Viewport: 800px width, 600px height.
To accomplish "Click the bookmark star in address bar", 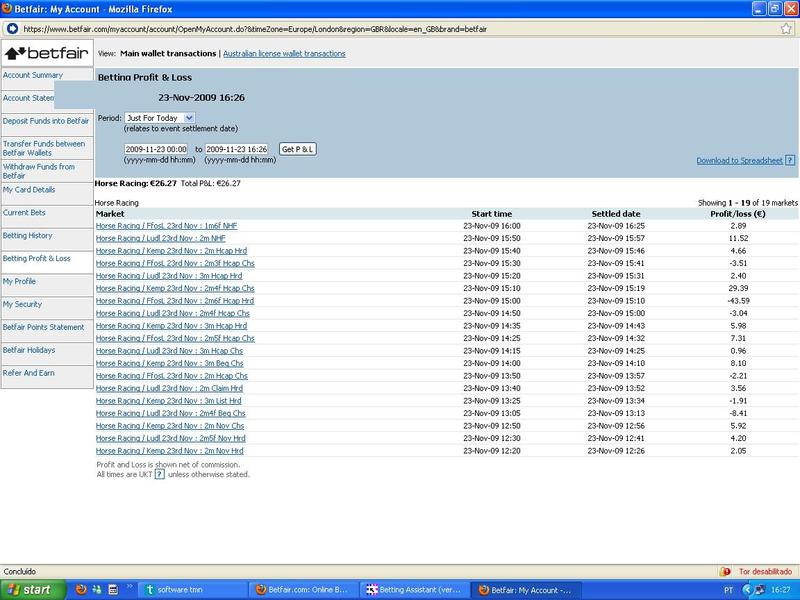I will point(786,29).
